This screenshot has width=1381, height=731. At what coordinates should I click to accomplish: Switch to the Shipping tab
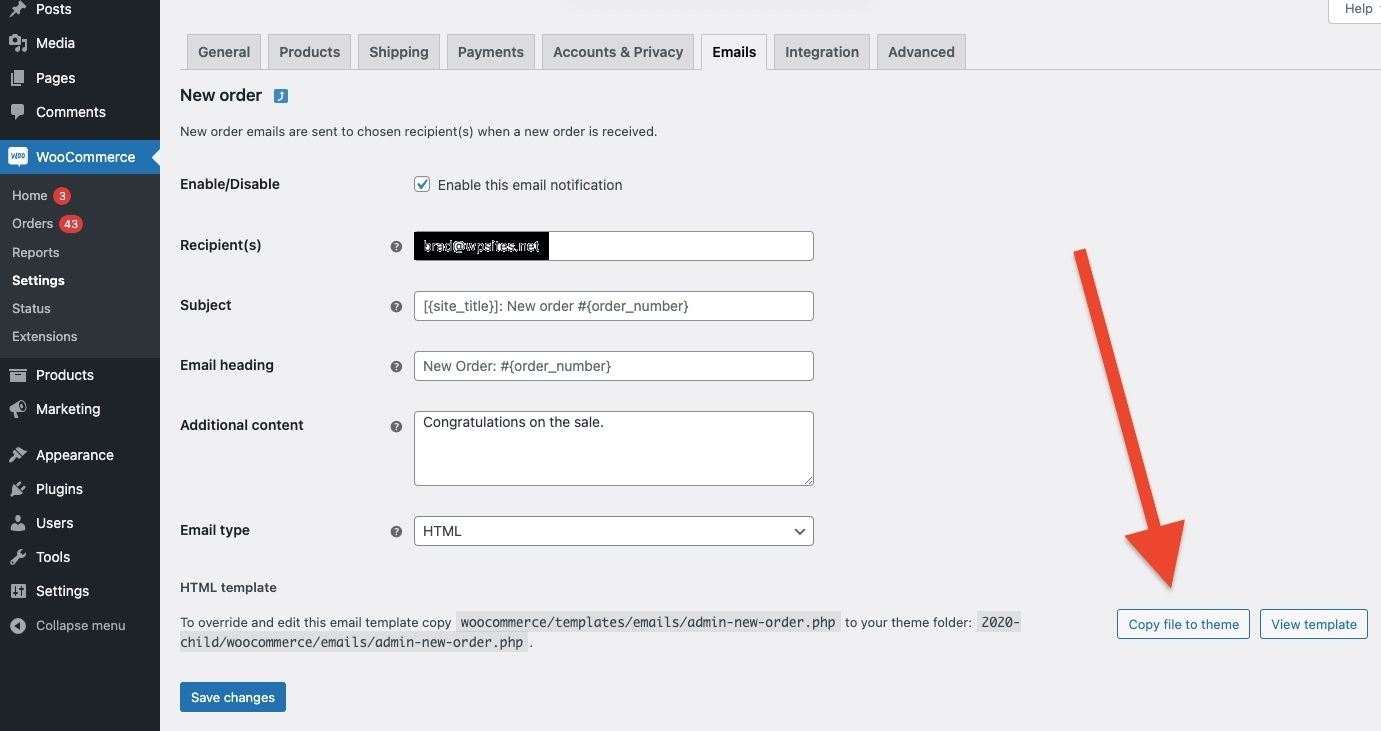coord(398,51)
